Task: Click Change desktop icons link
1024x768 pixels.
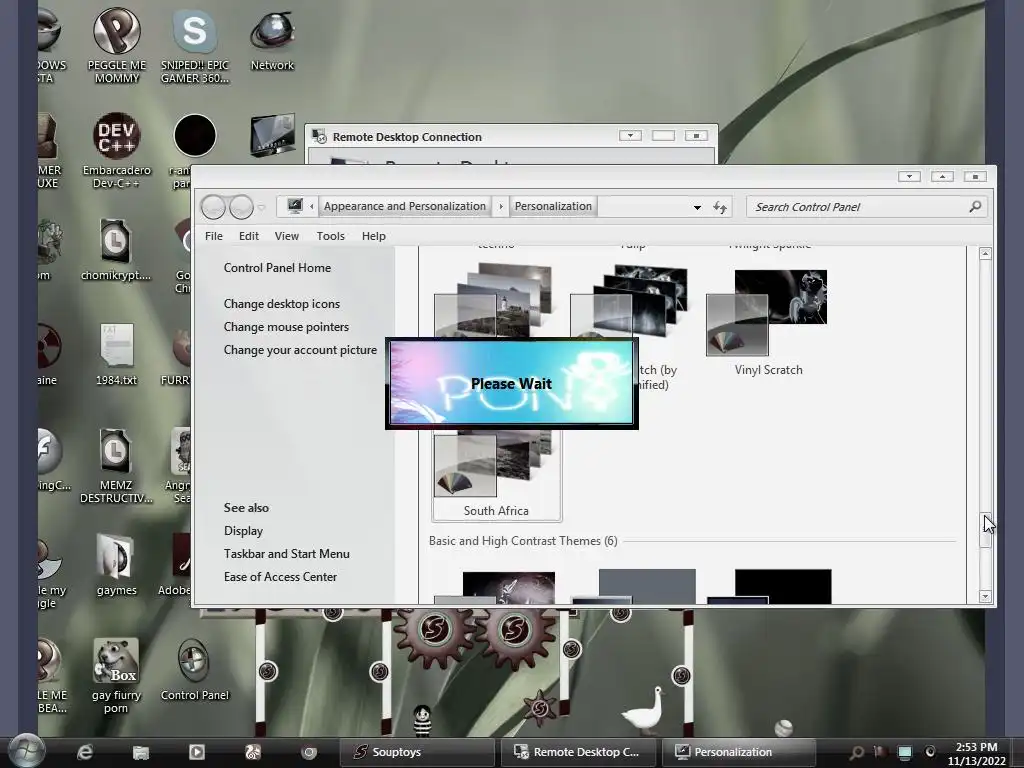Action: [x=281, y=304]
